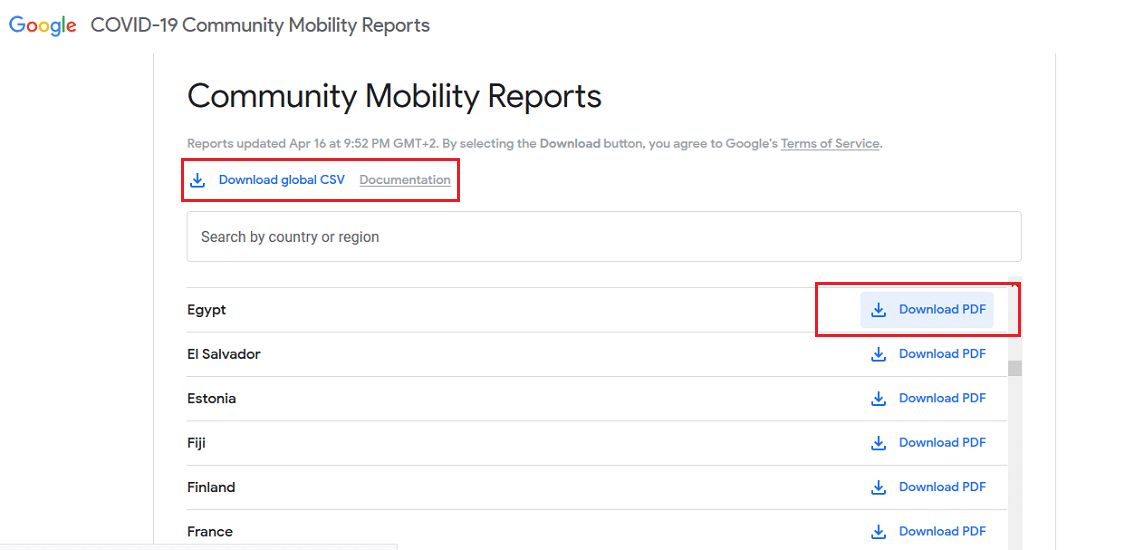Click the Community Mobility Reports heading

coord(395,96)
